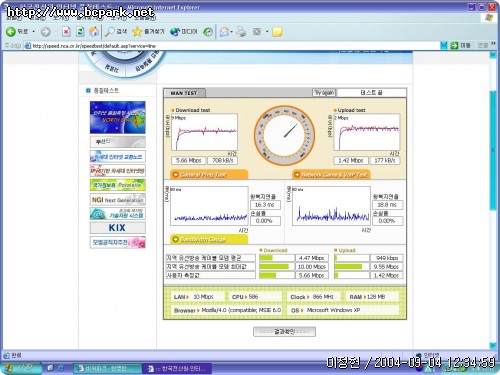This screenshot has width=500, height=375.
Task: Click the Windows flag logo throbber
Action: pos(489,18)
